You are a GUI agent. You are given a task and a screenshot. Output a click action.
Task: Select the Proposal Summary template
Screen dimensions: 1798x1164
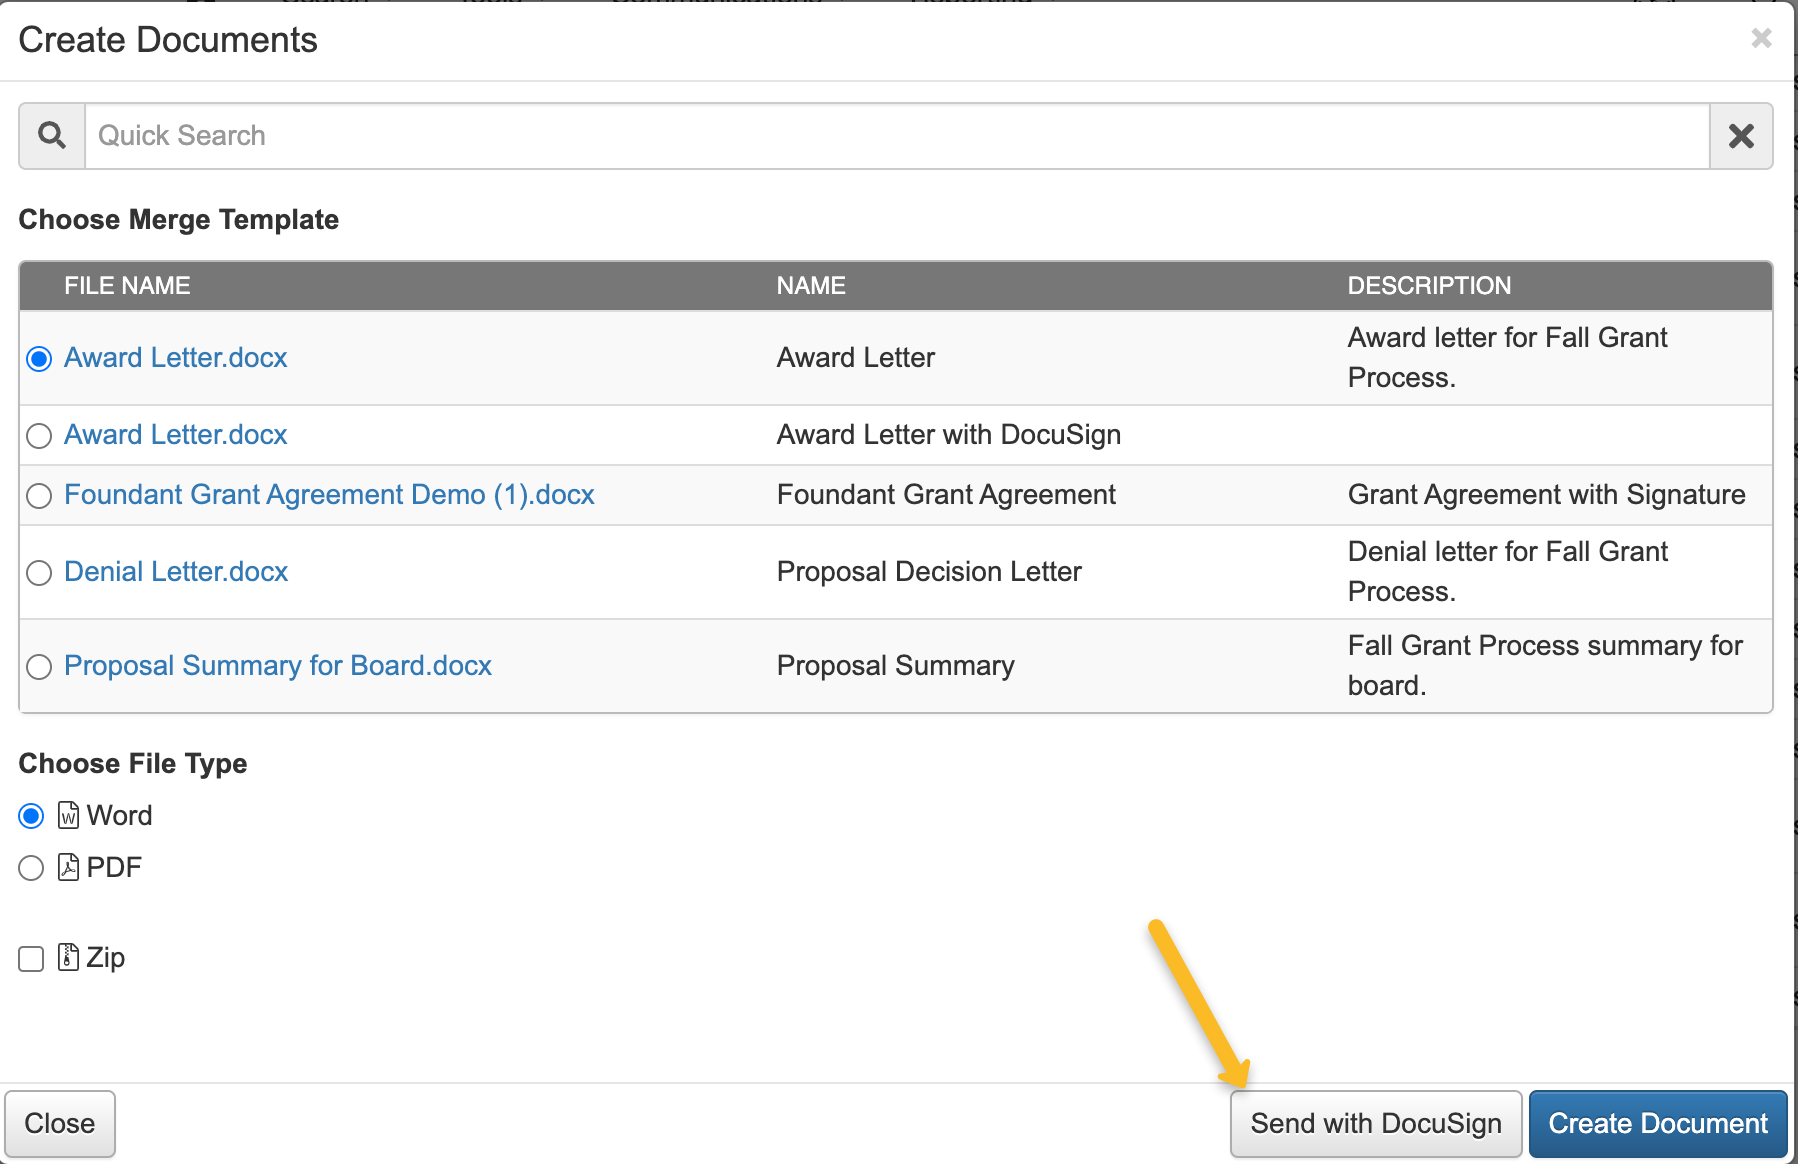pyautogui.click(x=39, y=666)
